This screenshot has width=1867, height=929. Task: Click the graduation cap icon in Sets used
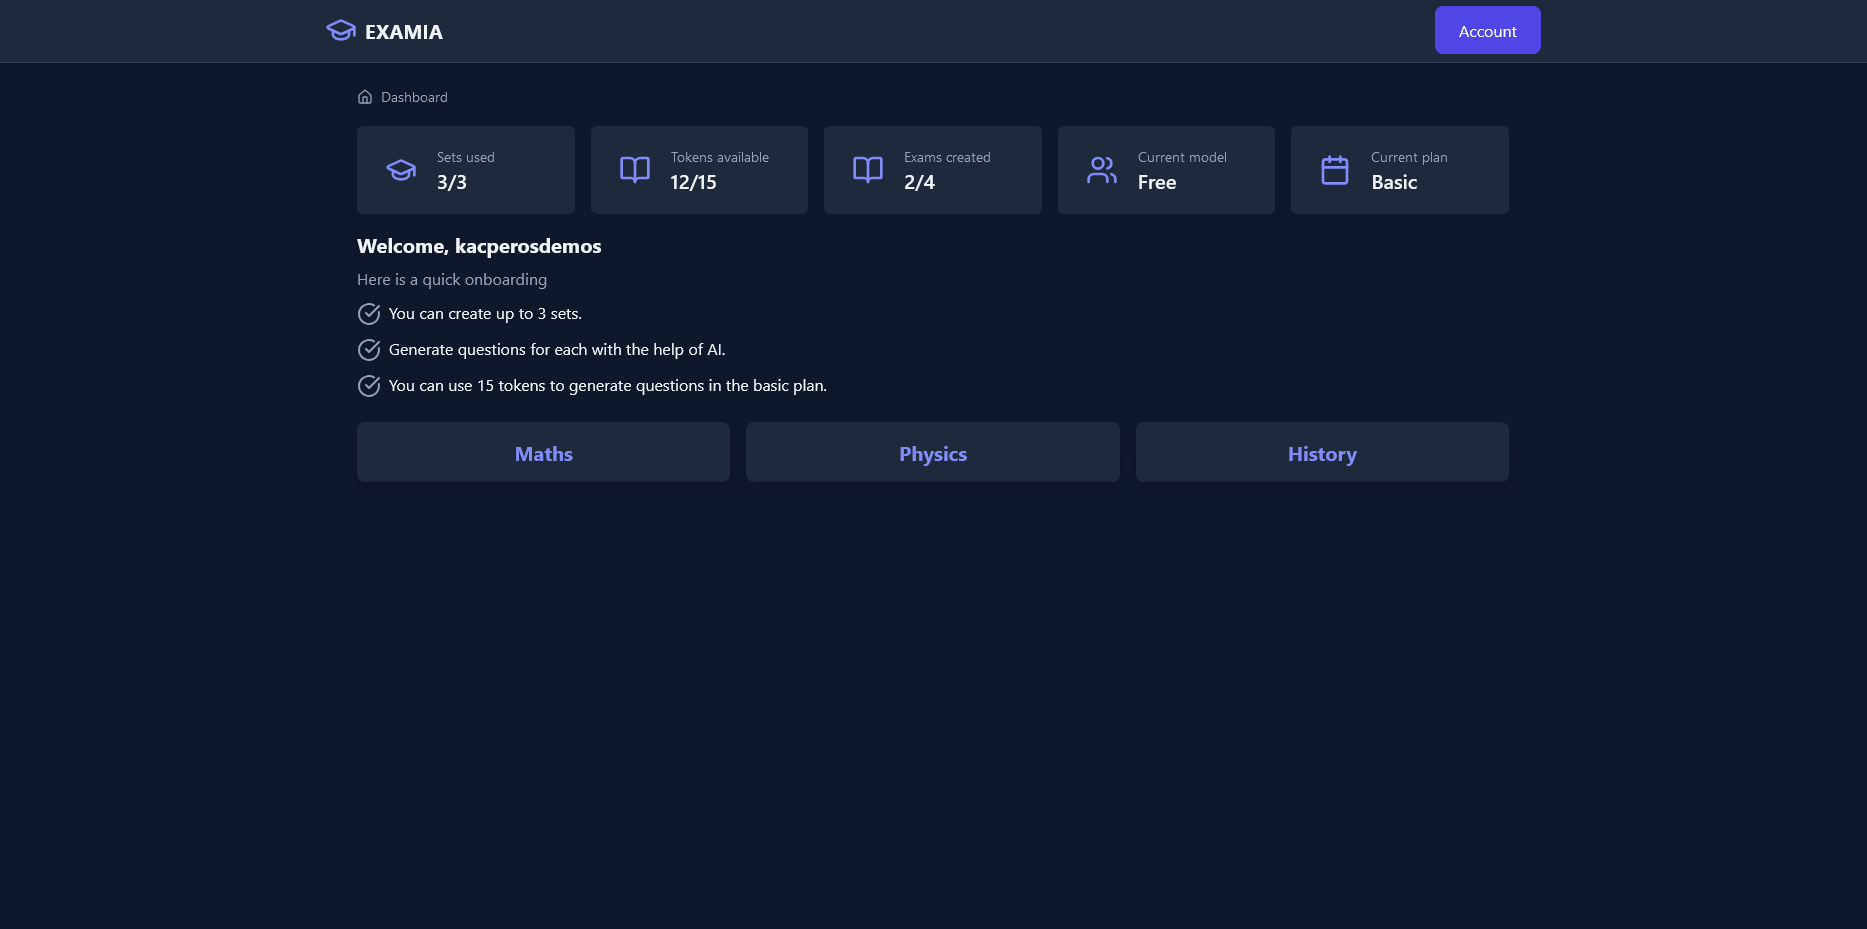pos(401,170)
